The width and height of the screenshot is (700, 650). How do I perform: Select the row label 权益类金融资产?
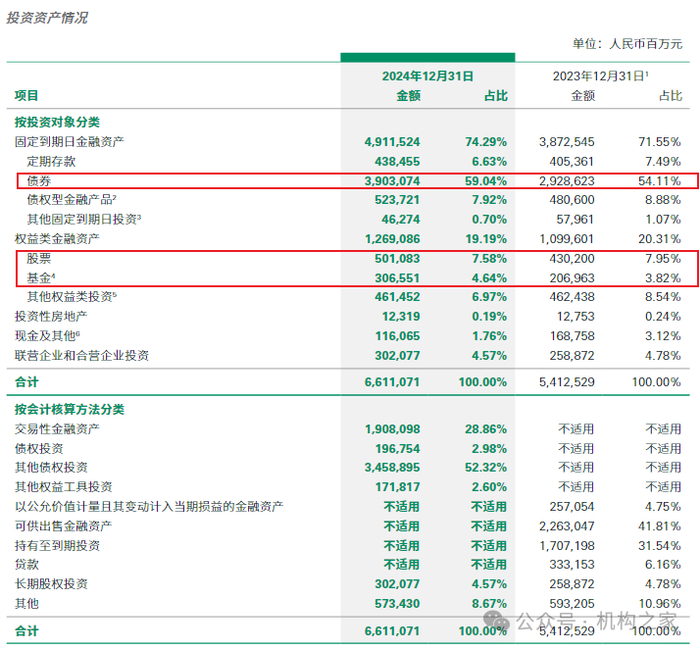pos(57,239)
